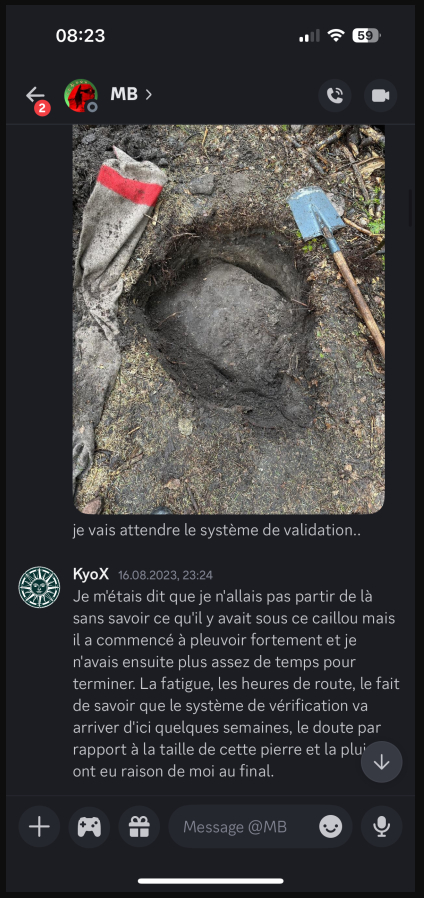
Task: Start a video call with MB
Action: (x=381, y=95)
